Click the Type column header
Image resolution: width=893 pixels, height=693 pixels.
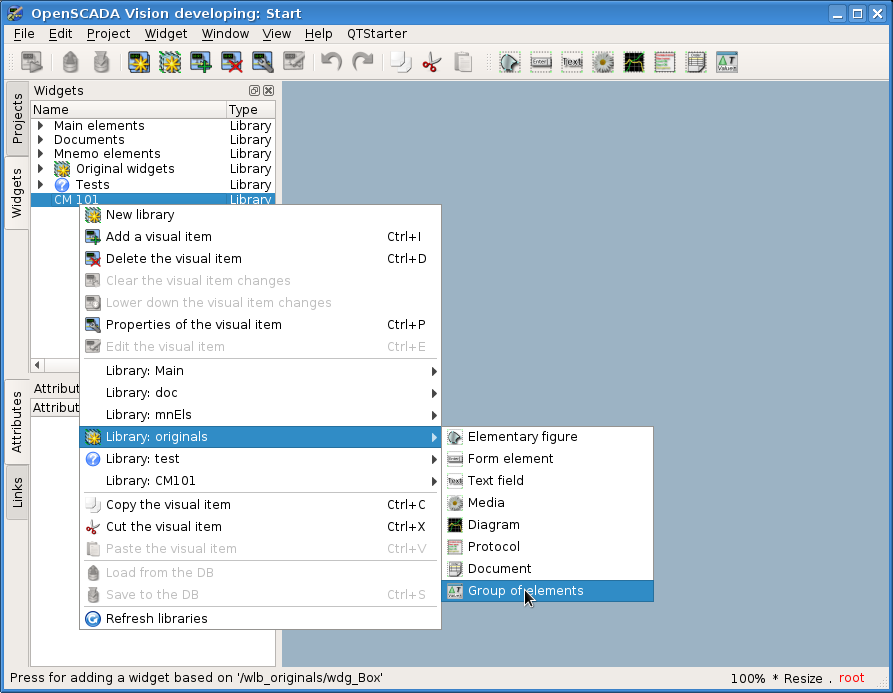pos(251,109)
